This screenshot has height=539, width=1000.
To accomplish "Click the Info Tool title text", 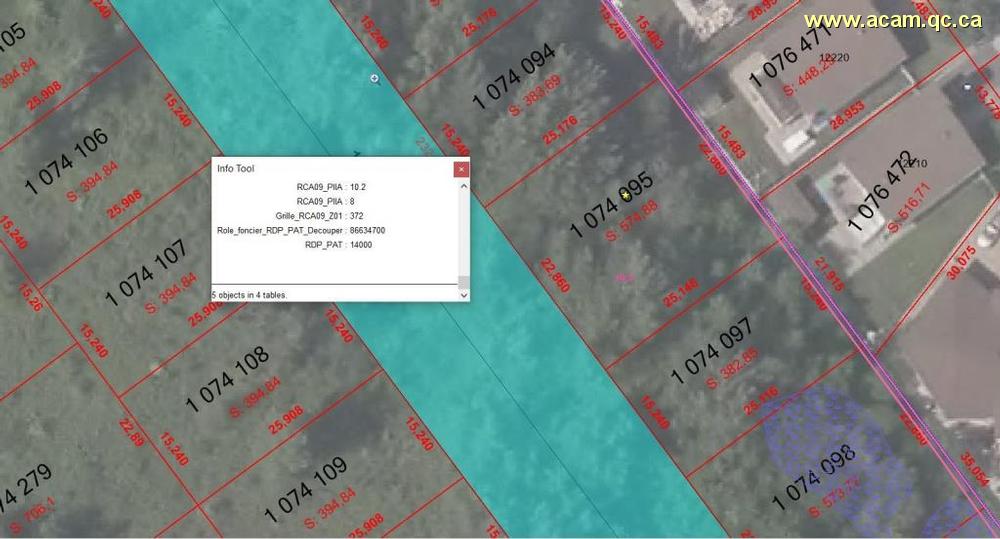I will pyautogui.click(x=235, y=168).
